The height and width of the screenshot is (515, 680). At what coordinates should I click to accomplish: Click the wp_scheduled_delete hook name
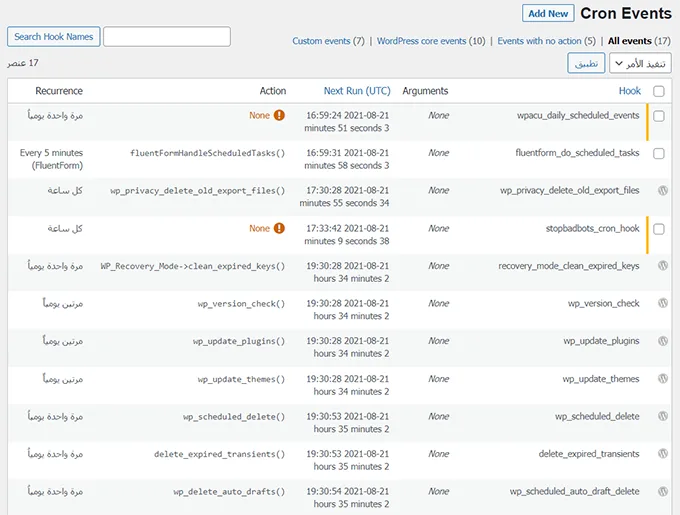click(597, 416)
